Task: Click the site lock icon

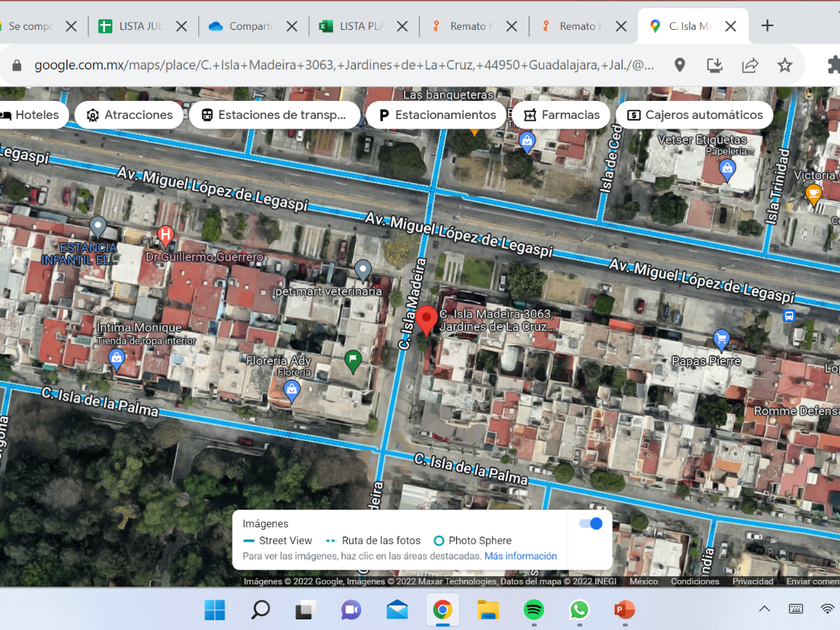Action: point(17,65)
